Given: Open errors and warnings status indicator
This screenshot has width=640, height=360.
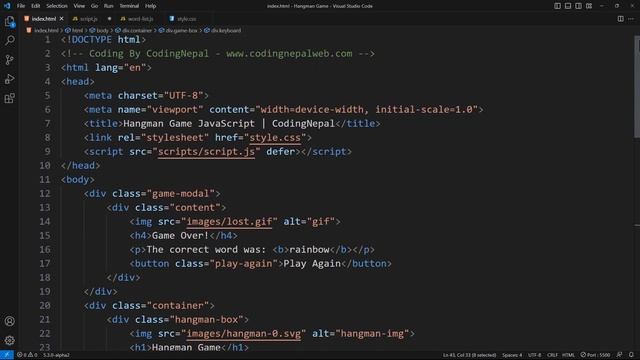Looking at the screenshot, I should pyautogui.click(x=27, y=355).
